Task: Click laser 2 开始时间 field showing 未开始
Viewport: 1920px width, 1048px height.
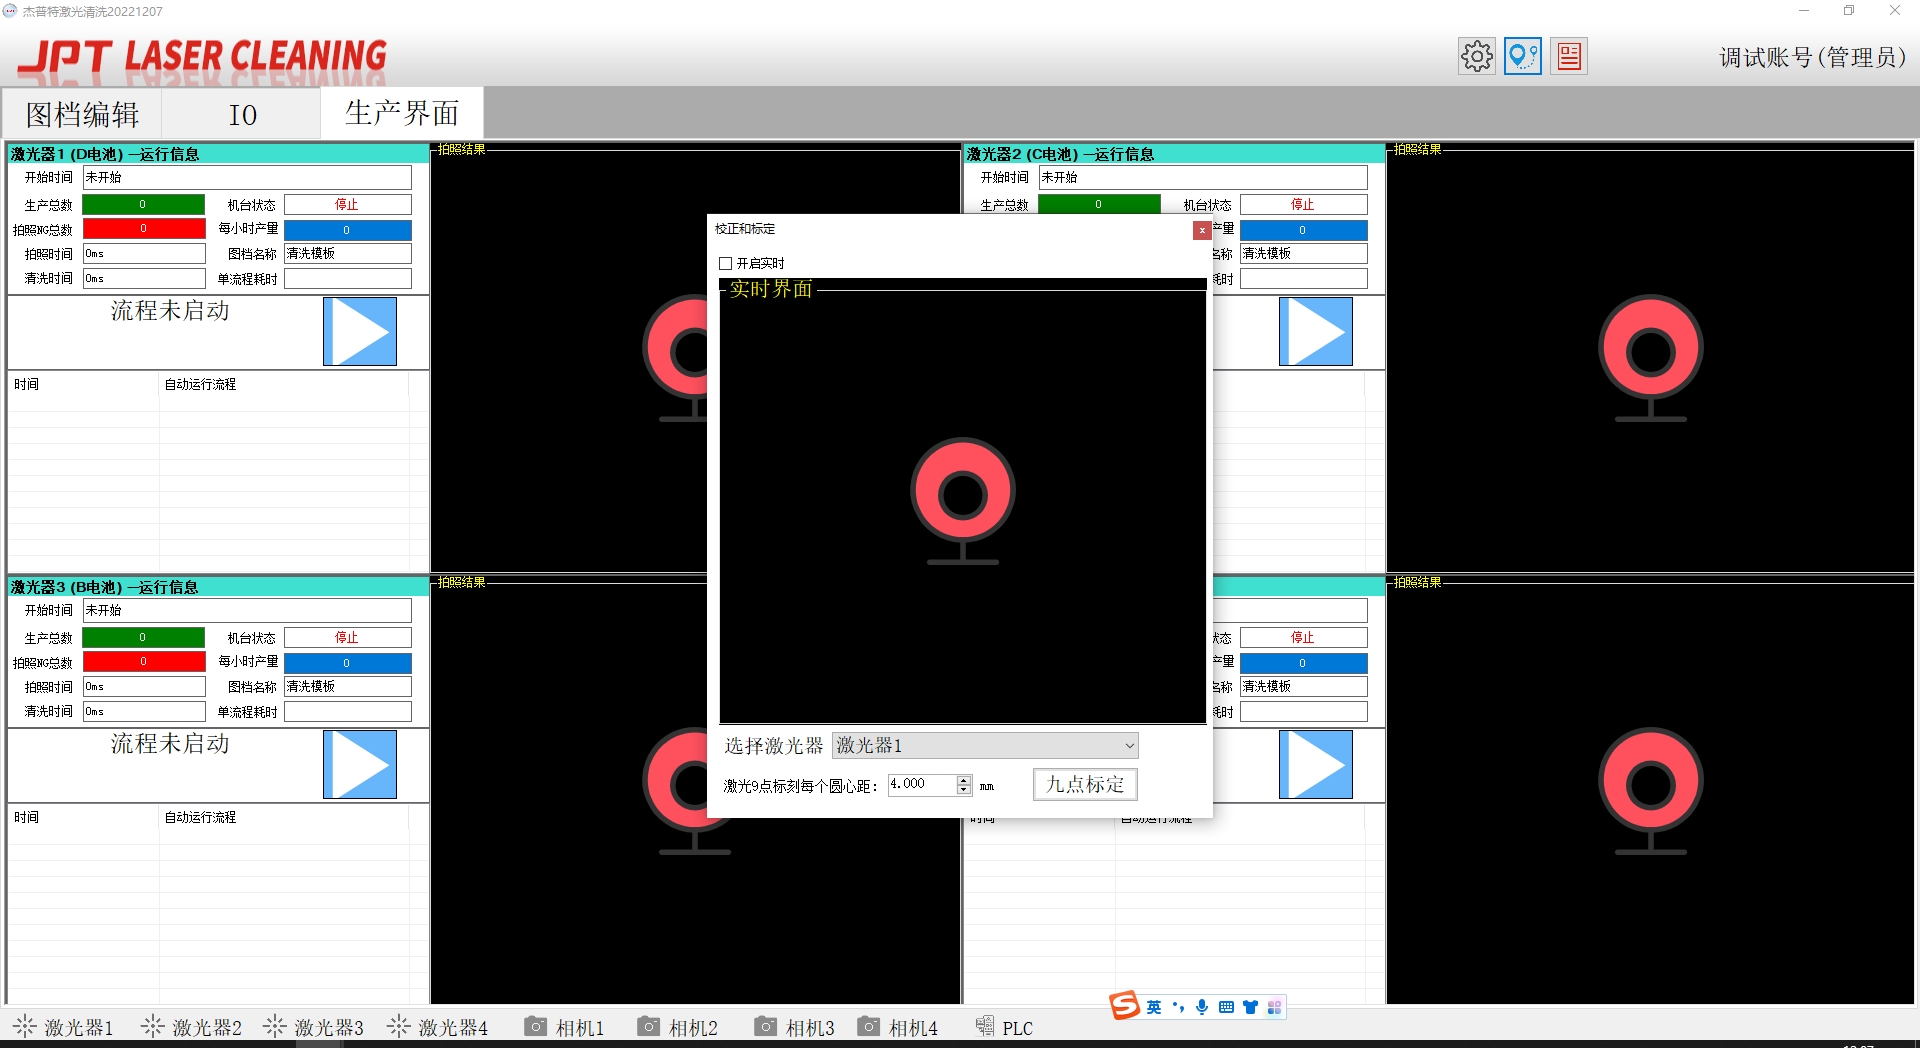Action: click(x=1203, y=177)
